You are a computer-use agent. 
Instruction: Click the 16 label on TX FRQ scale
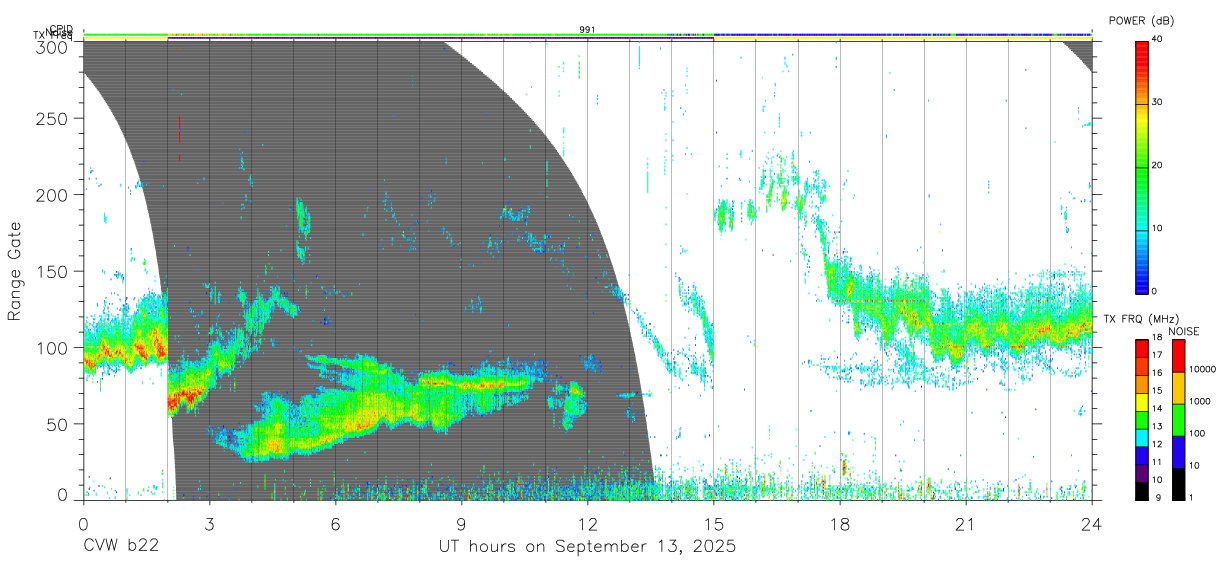[x=1156, y=373]
